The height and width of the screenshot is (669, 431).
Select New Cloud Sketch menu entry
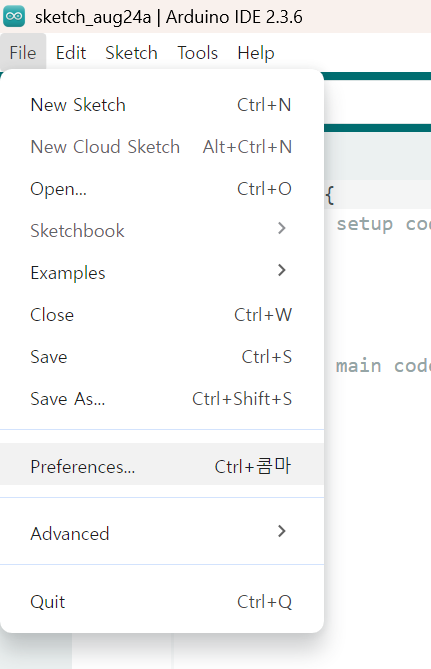point(162,147)
